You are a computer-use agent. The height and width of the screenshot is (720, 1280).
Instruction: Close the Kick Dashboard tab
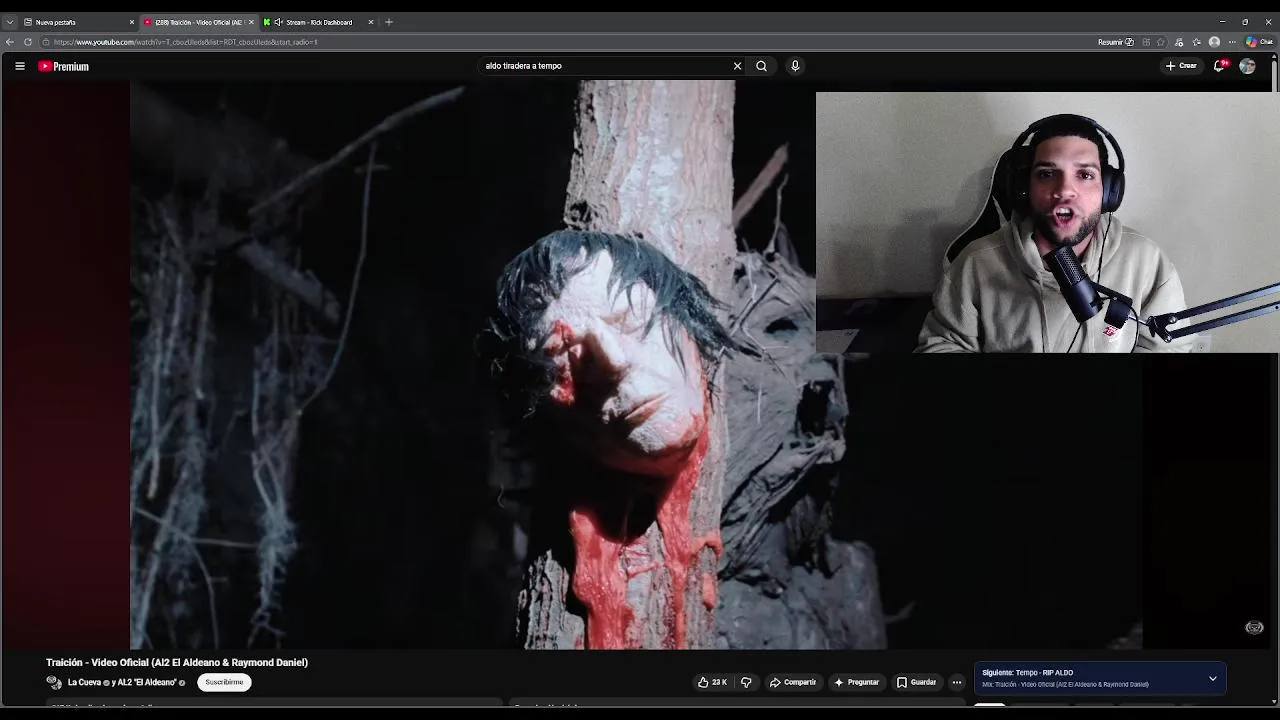(x=371, y=22)
